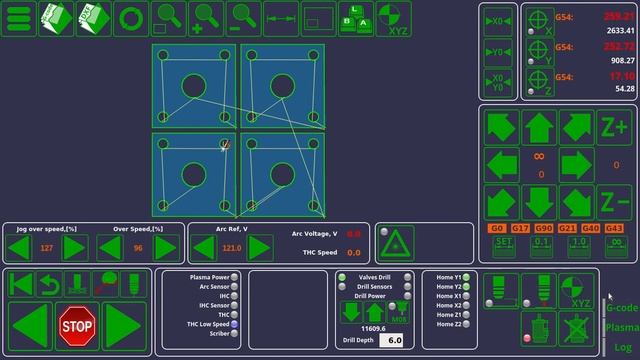Select the 0.1 jog step button

pyautogui.click(x=541, y=247)
